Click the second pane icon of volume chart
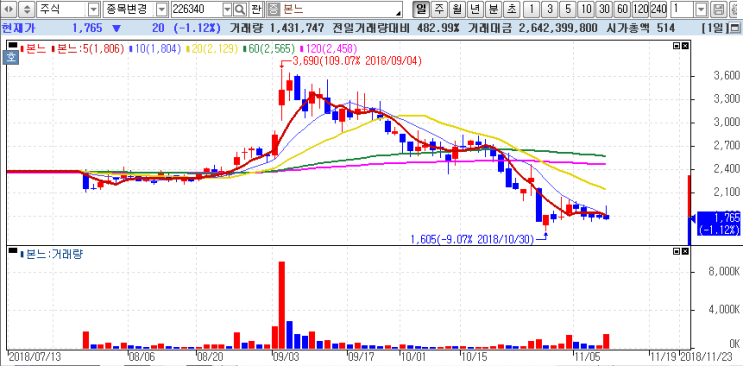743x366 pixels. pos(684,252)
